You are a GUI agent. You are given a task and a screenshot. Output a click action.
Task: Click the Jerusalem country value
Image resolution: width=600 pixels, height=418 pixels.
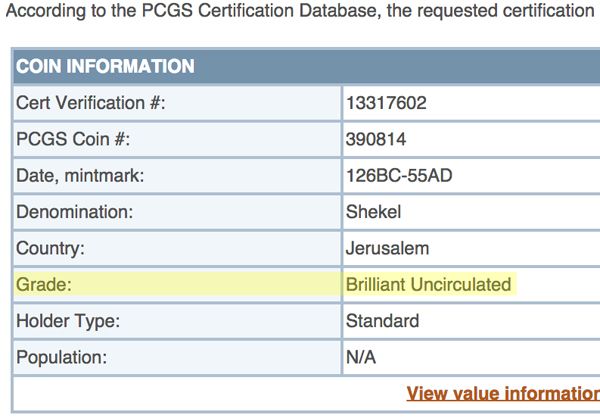point(387,248)
